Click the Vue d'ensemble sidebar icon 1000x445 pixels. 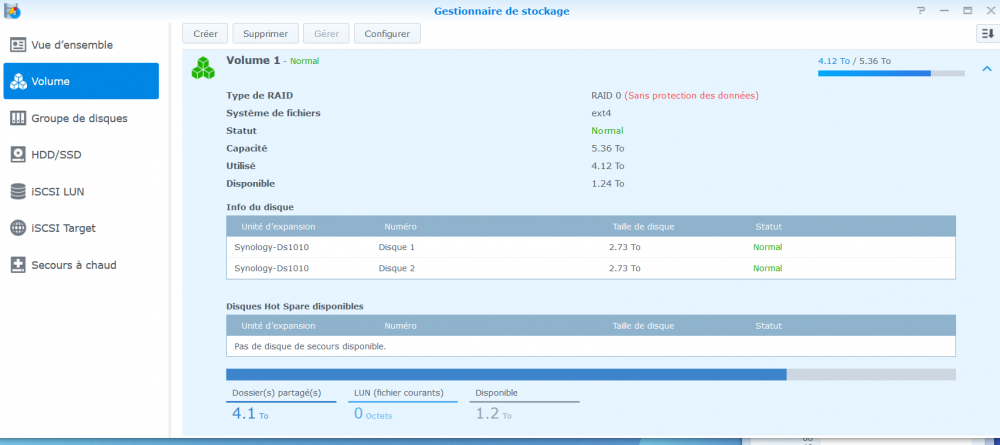[x=18, y=45]
